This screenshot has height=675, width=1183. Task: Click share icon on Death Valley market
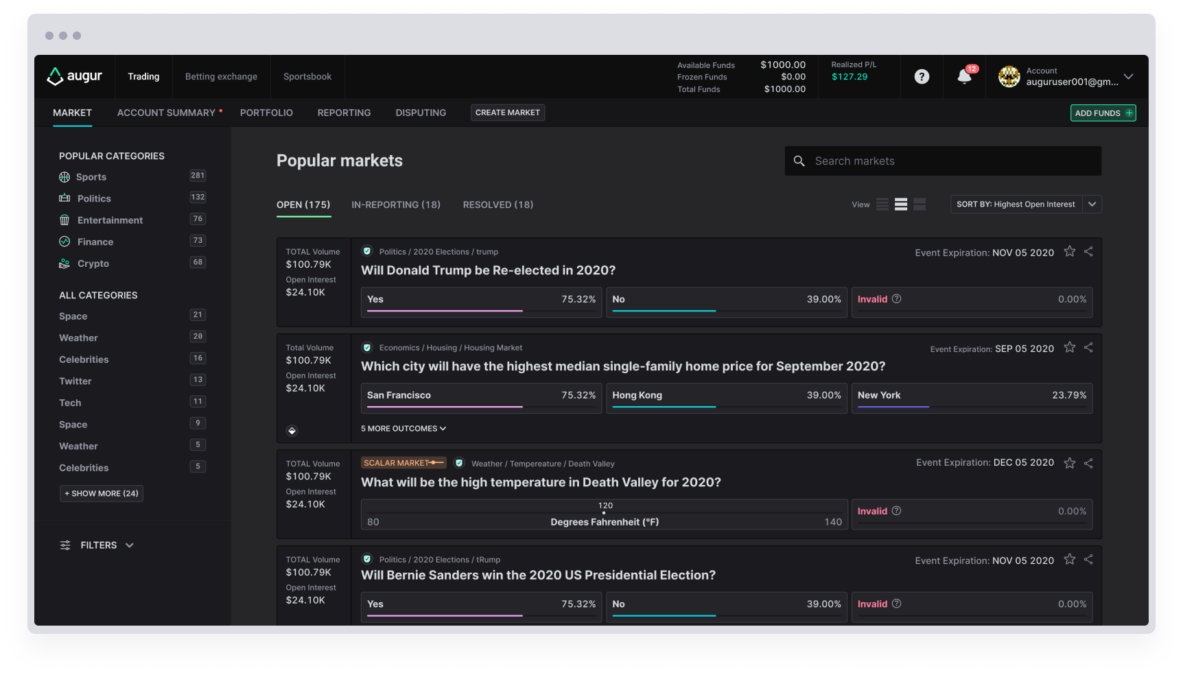[1088, 463]
